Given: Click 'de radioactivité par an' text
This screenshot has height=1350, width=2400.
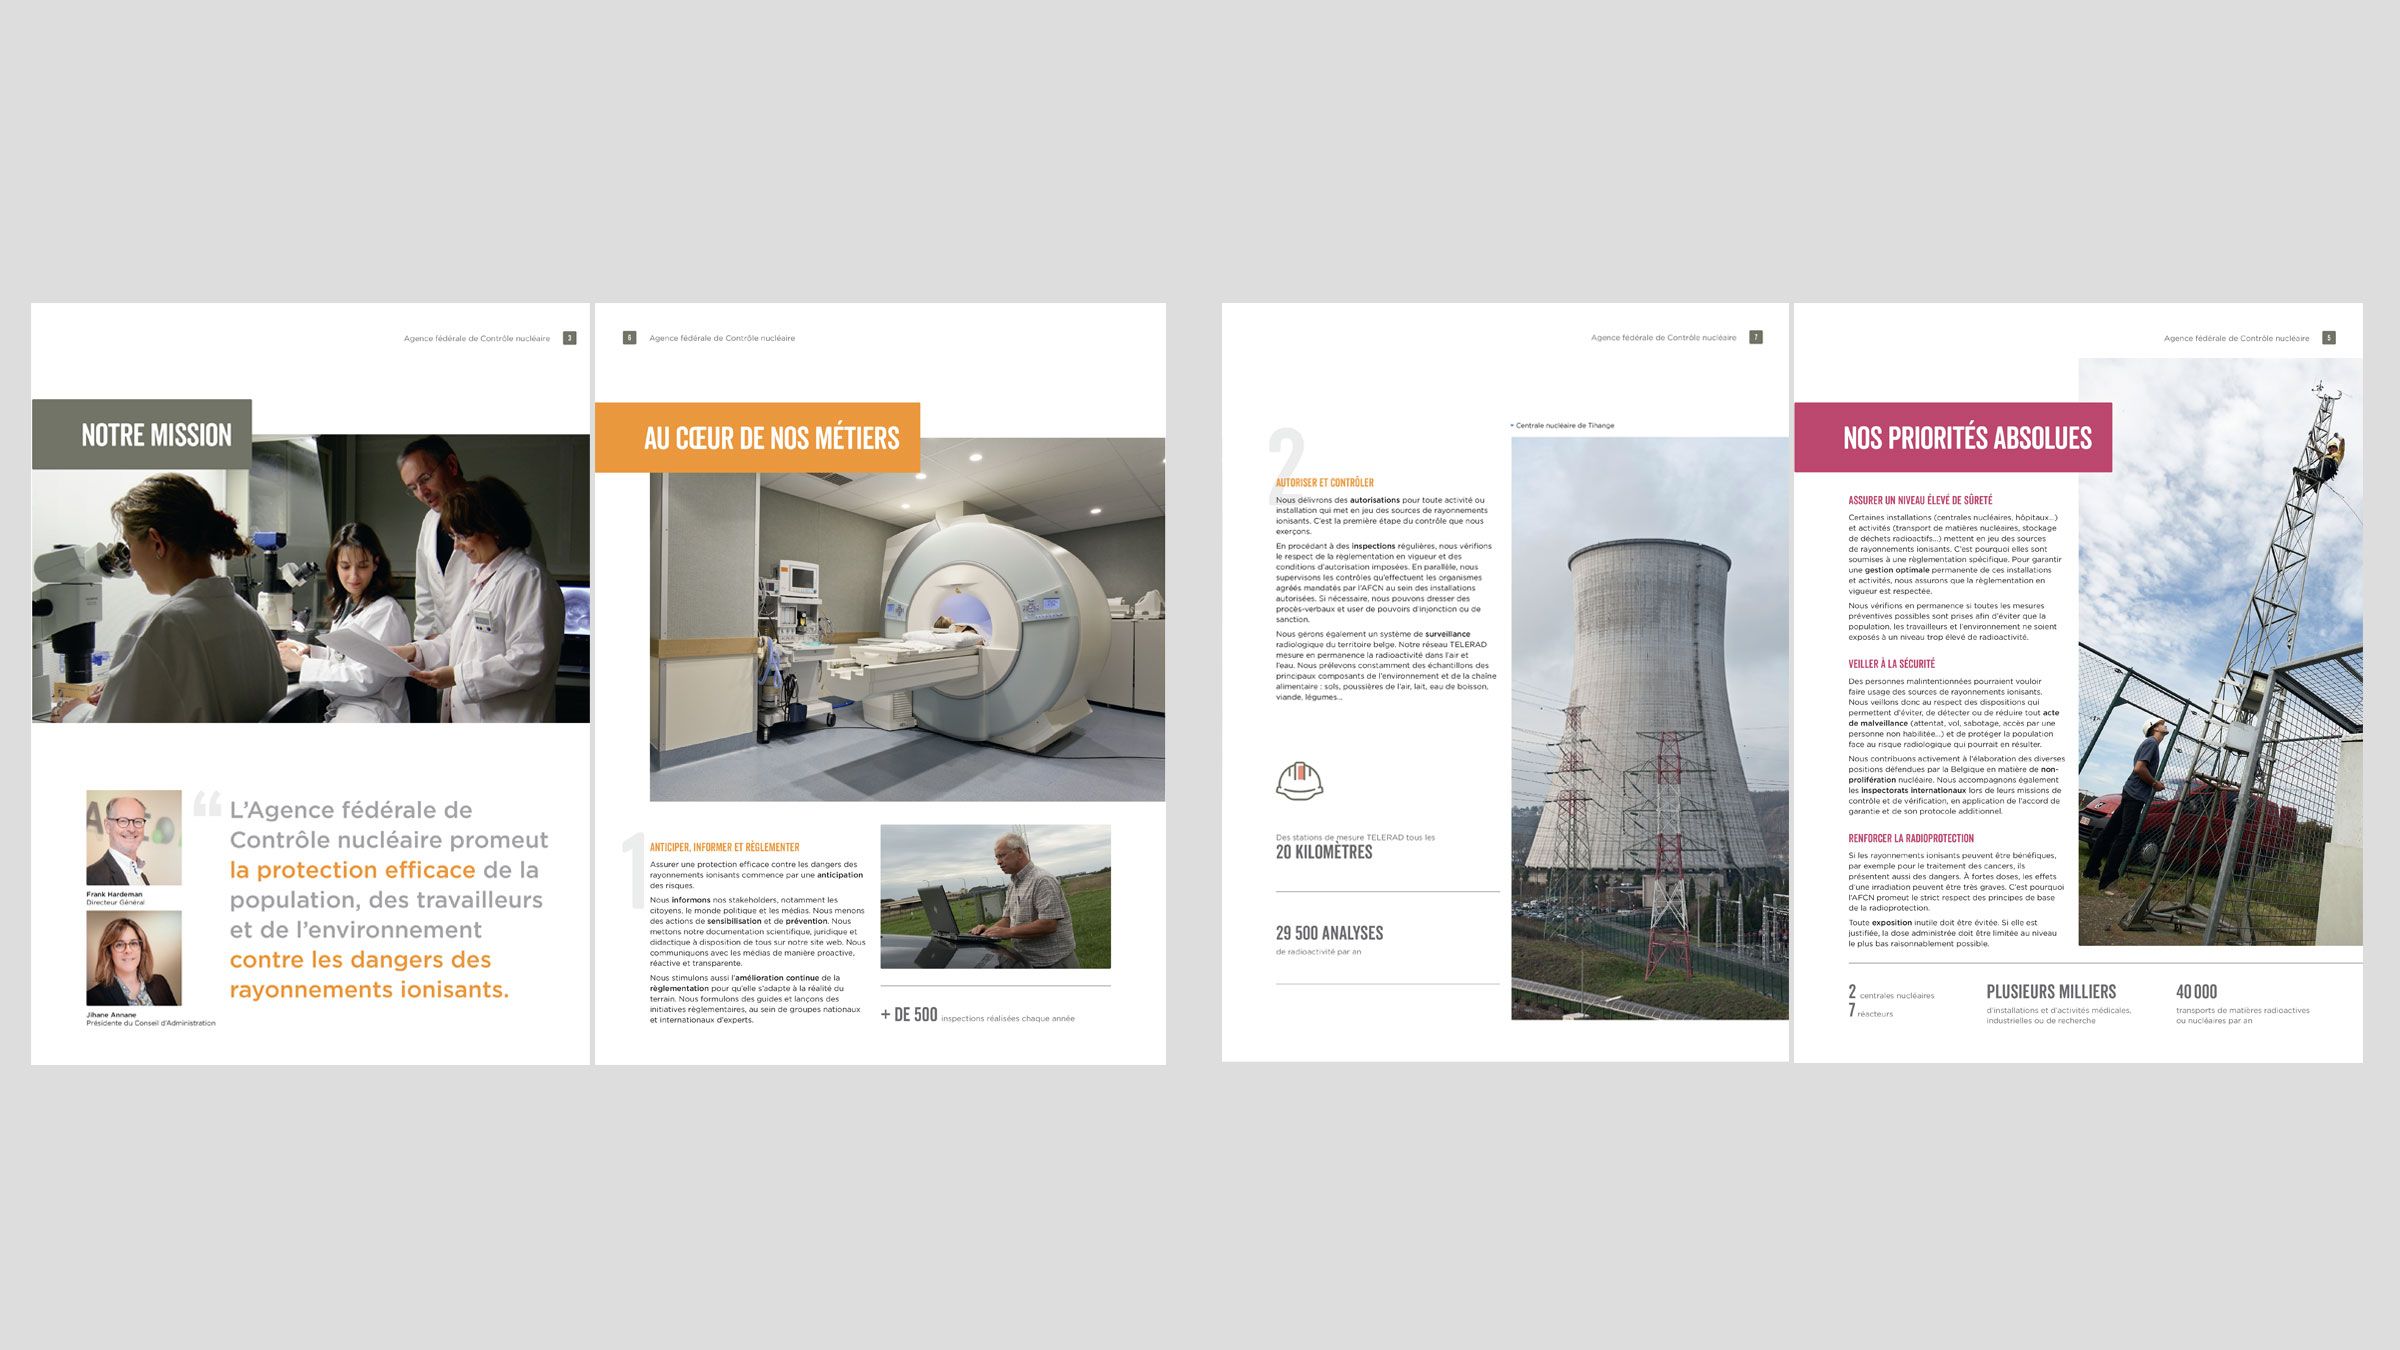Looking at the screenshot, I should point(1318,952).
